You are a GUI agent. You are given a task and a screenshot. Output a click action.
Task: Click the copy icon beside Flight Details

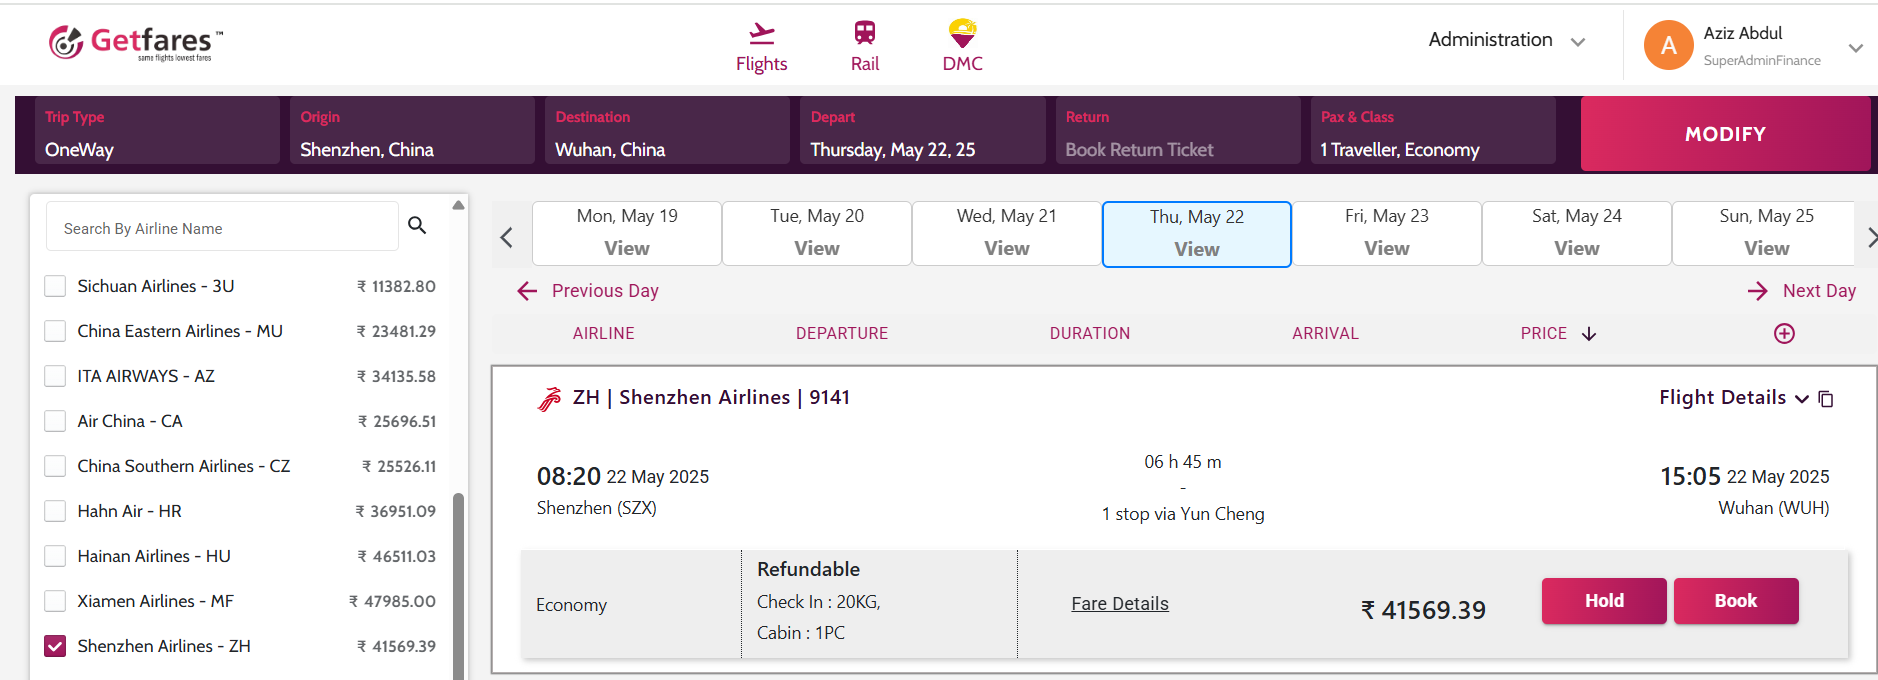coord(1826,399)
